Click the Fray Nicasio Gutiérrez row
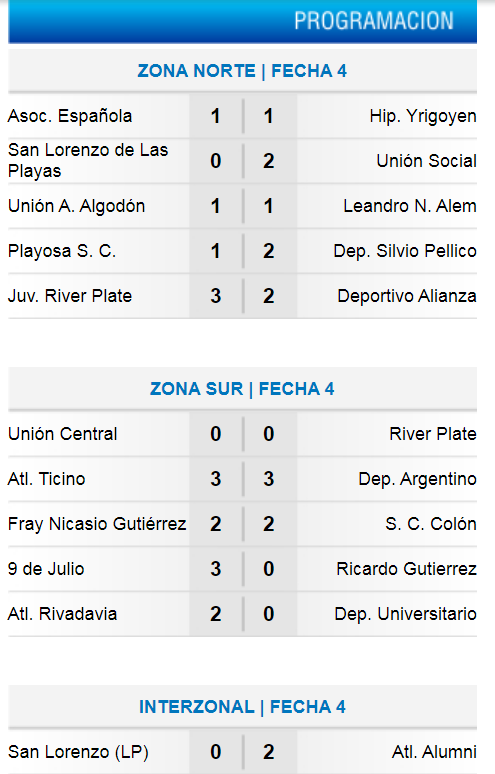 242,524
